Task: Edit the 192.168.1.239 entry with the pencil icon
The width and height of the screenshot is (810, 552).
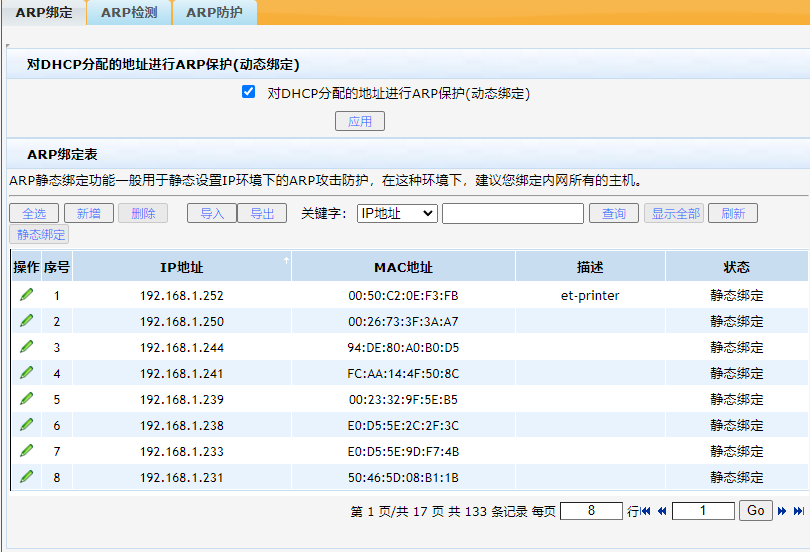Action: point(26,399)
